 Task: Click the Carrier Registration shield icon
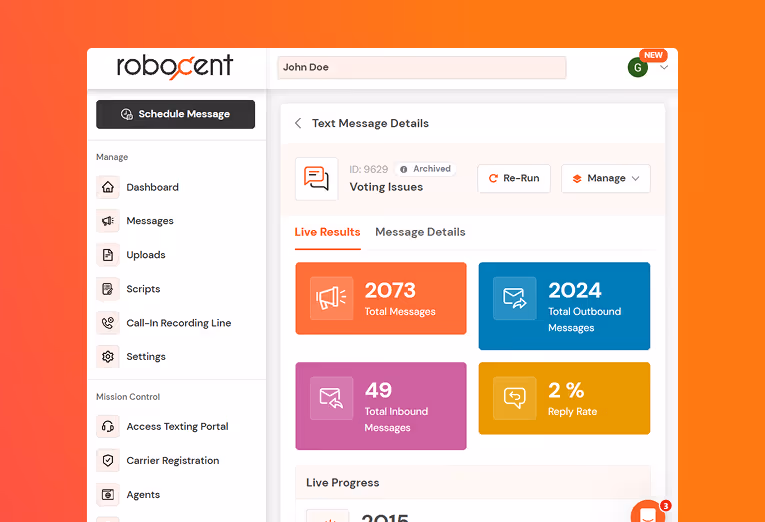pos(108,461)
